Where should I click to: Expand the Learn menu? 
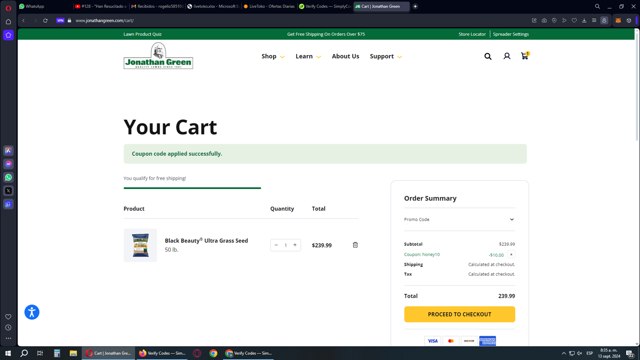pos(308,56)
